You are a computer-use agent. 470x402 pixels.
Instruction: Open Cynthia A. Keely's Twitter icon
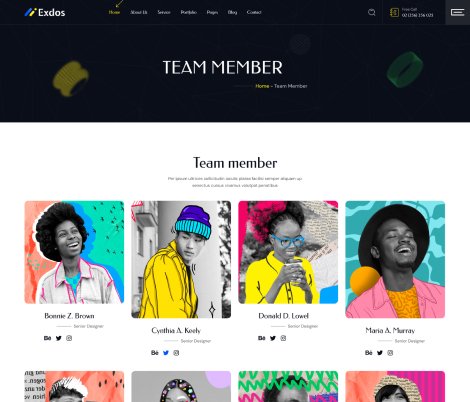(x=166, y=353)
